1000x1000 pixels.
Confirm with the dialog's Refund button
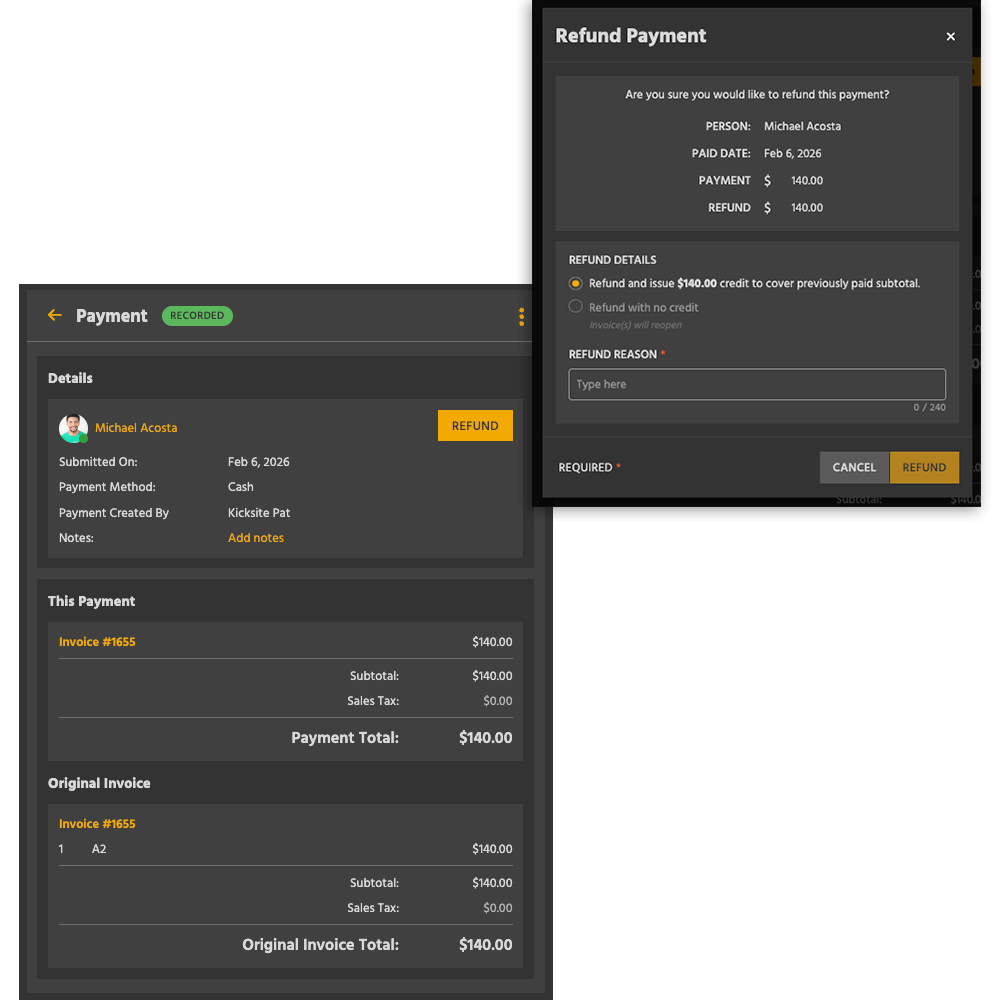coord(924,467)
